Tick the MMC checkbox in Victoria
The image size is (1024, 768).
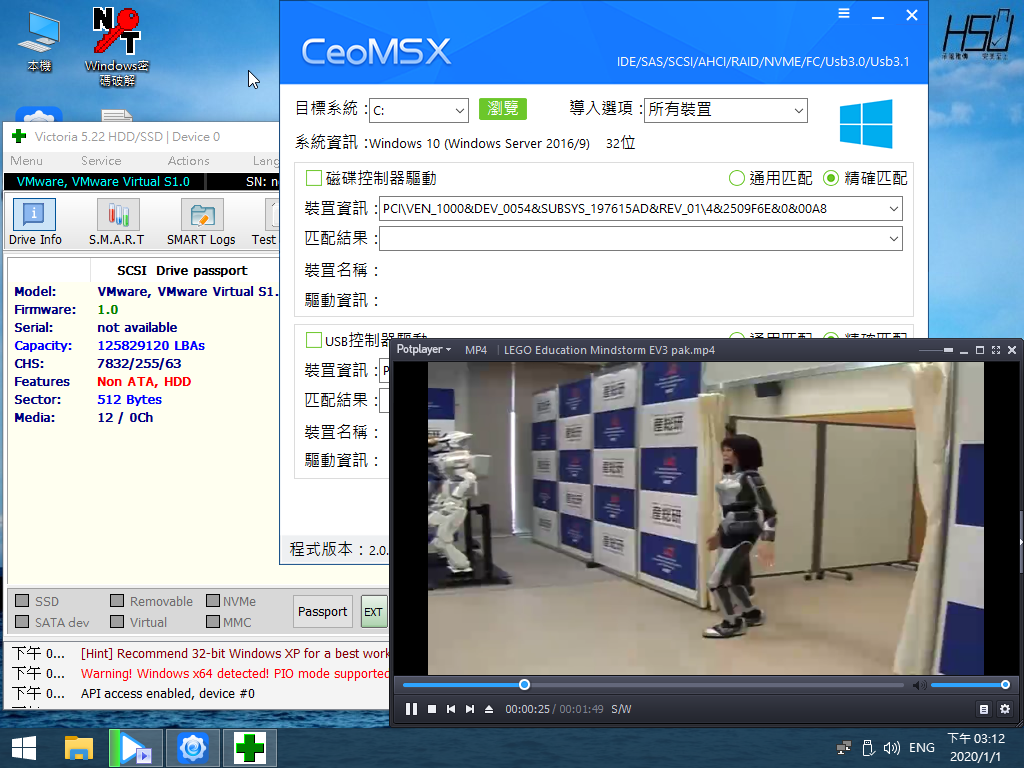click(213, 622)
